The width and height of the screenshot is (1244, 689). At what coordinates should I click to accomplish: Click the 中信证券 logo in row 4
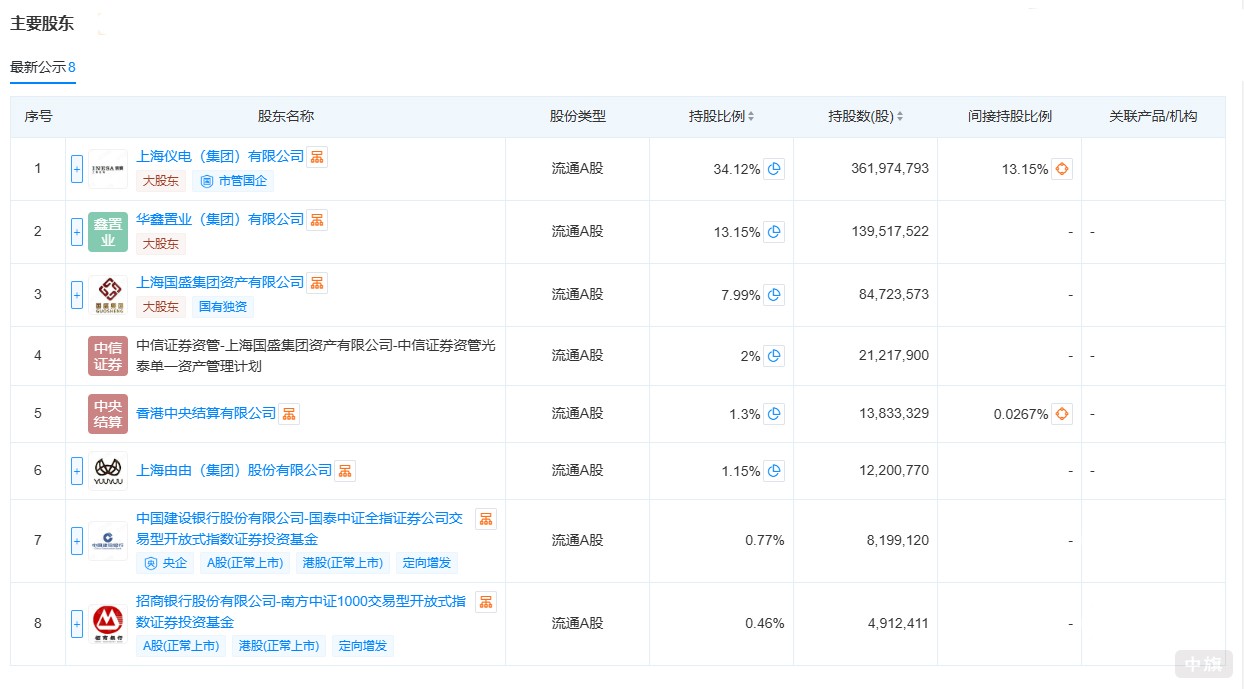(107, 355)
